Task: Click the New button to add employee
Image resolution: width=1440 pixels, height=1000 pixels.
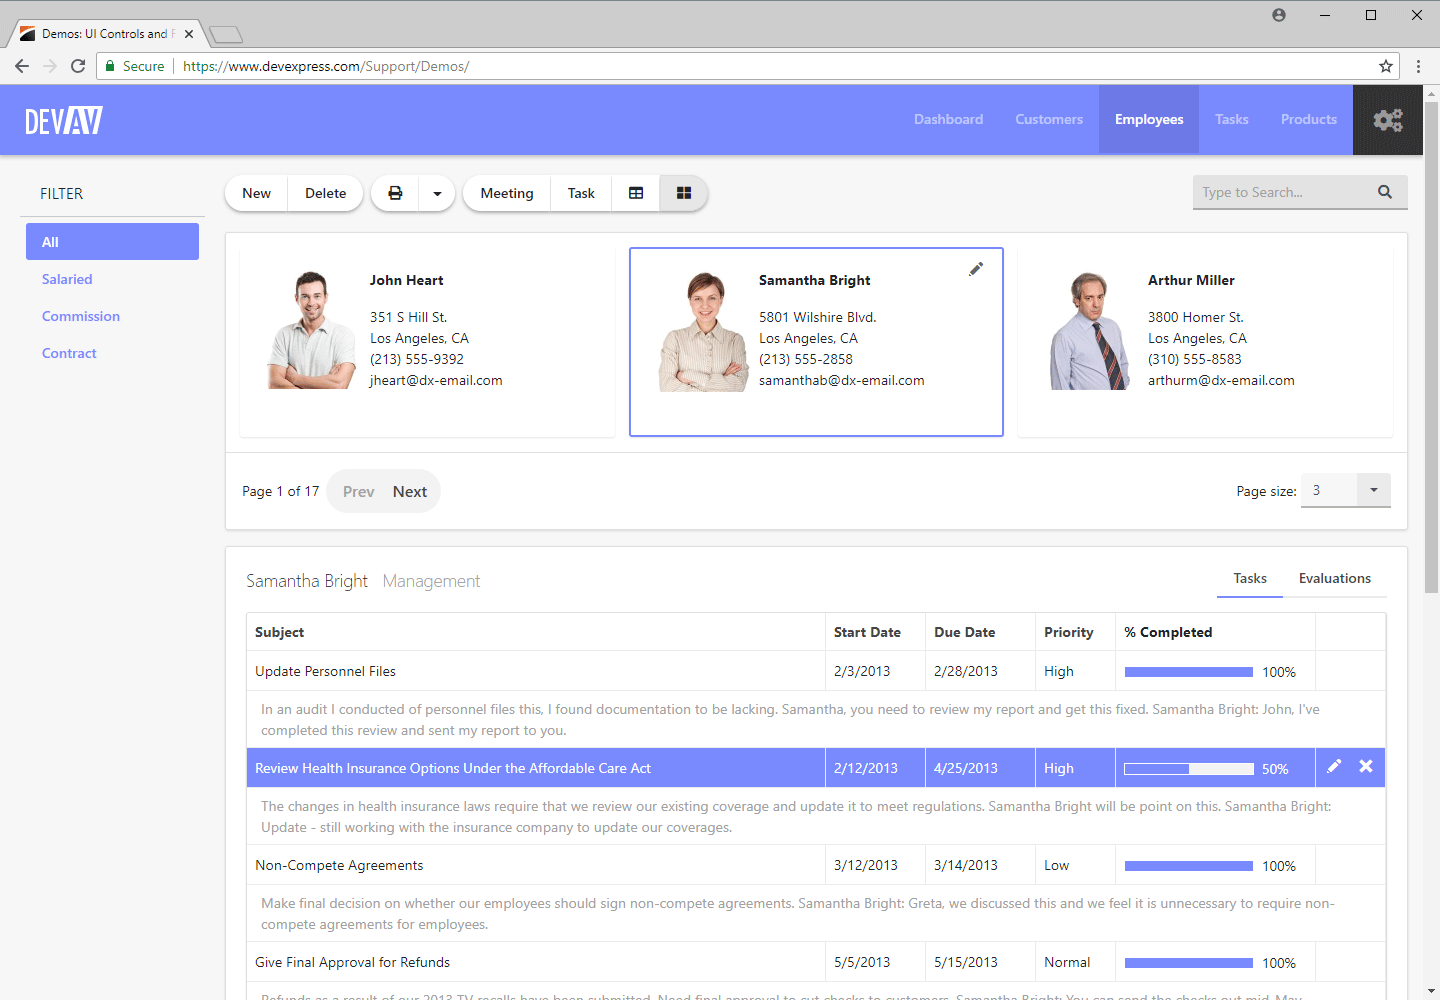Action: point(256,192)
